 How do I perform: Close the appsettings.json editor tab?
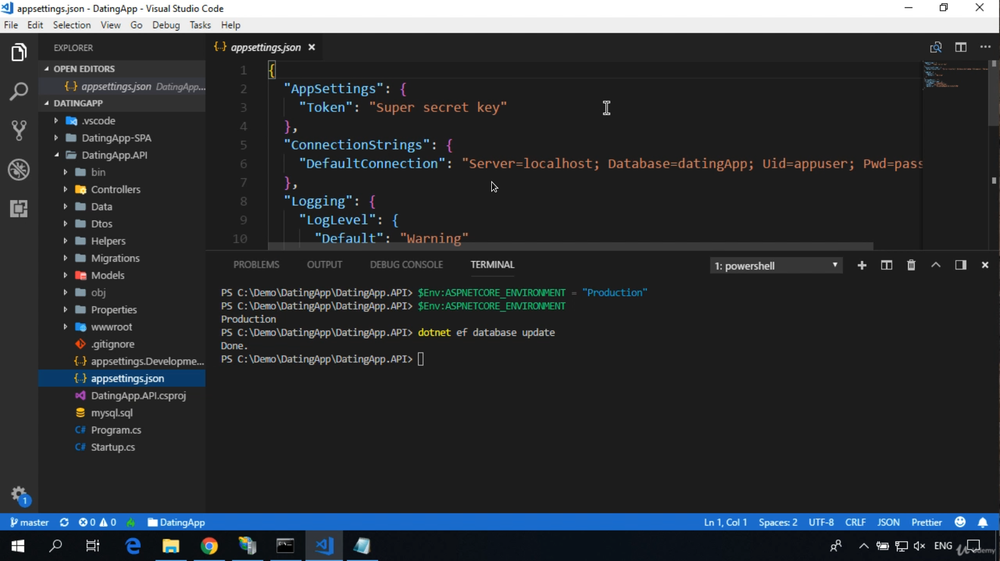pos(312,47)
